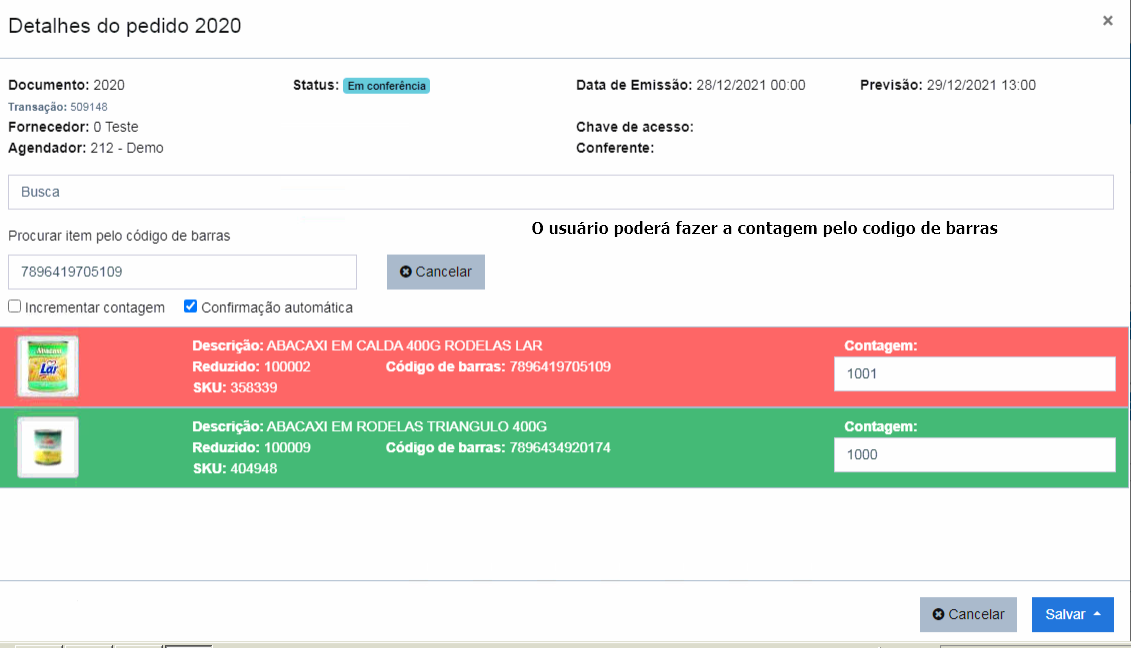The height and width of the screenshot is (648, 1131).
Task: Click barcode 7896419705109 in red row
Action: coord(560,367)
